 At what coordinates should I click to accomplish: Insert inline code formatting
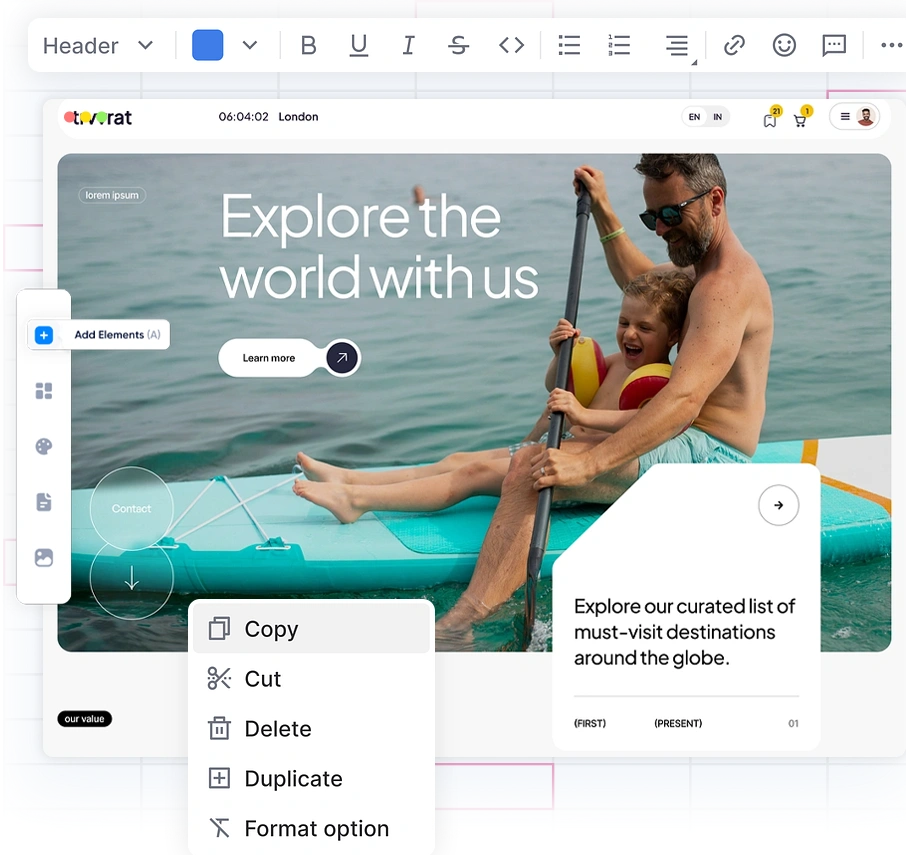click(x=511, y=46)
